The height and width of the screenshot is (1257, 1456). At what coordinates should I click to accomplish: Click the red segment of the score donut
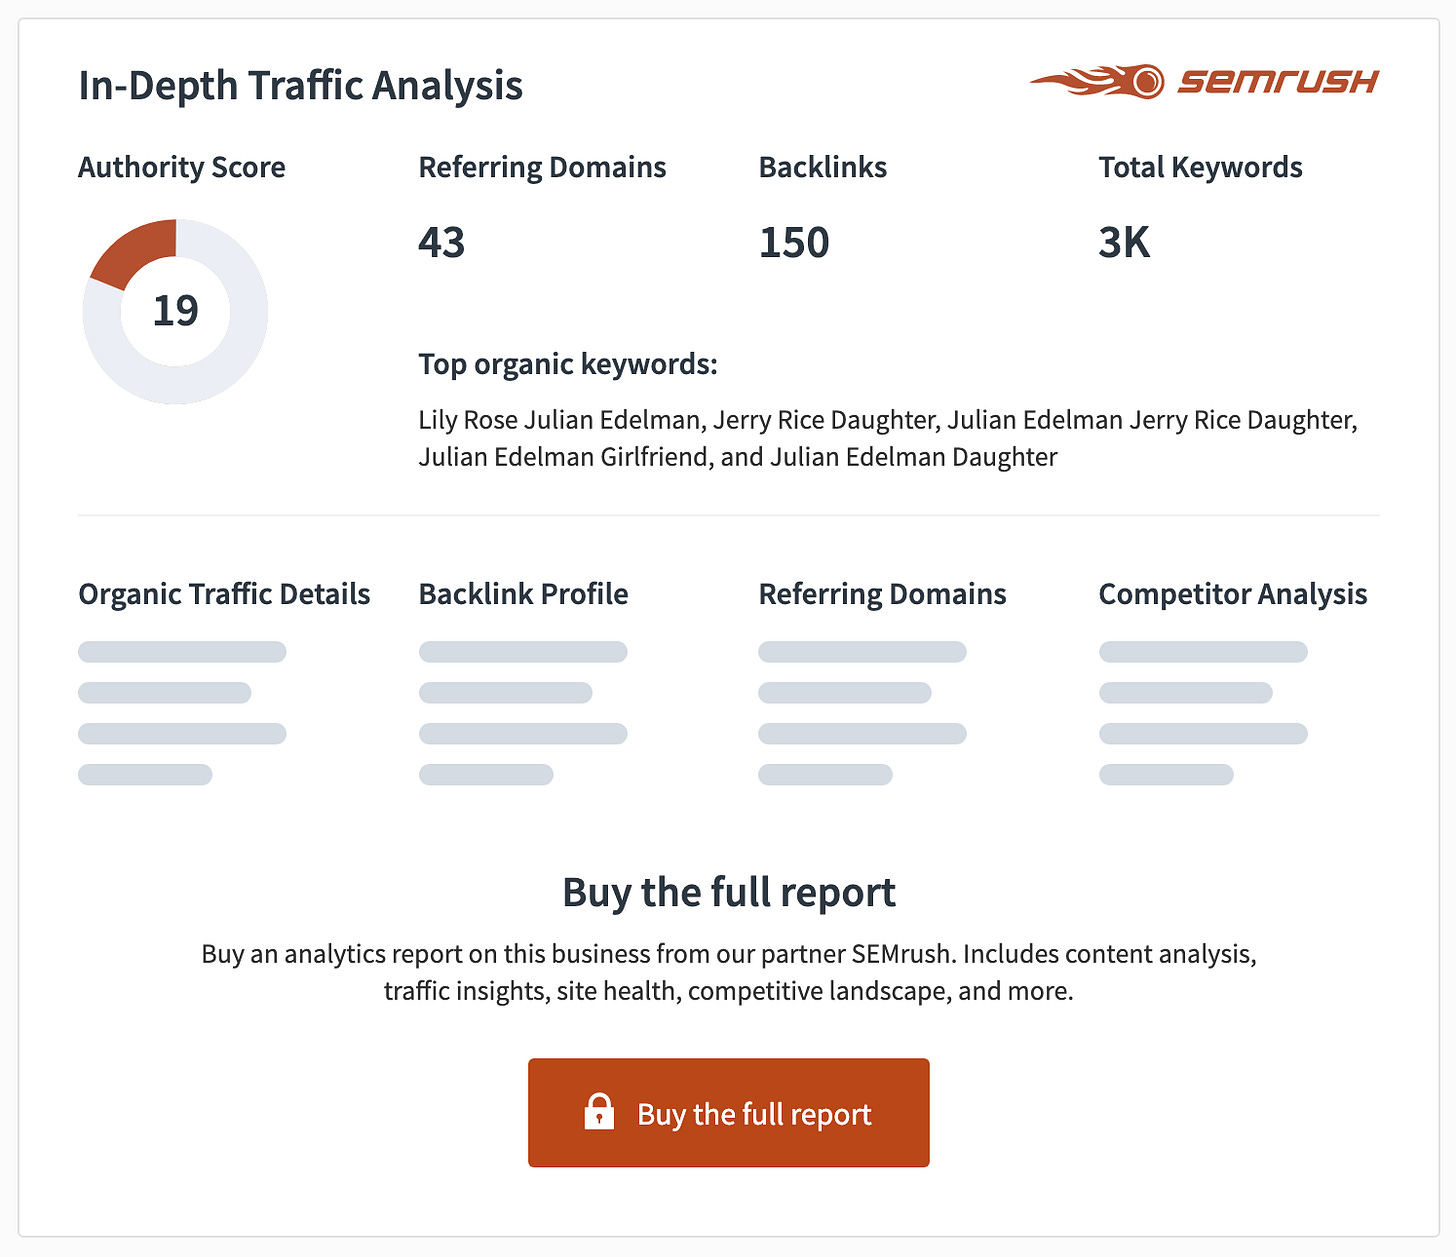pos(138,250)
